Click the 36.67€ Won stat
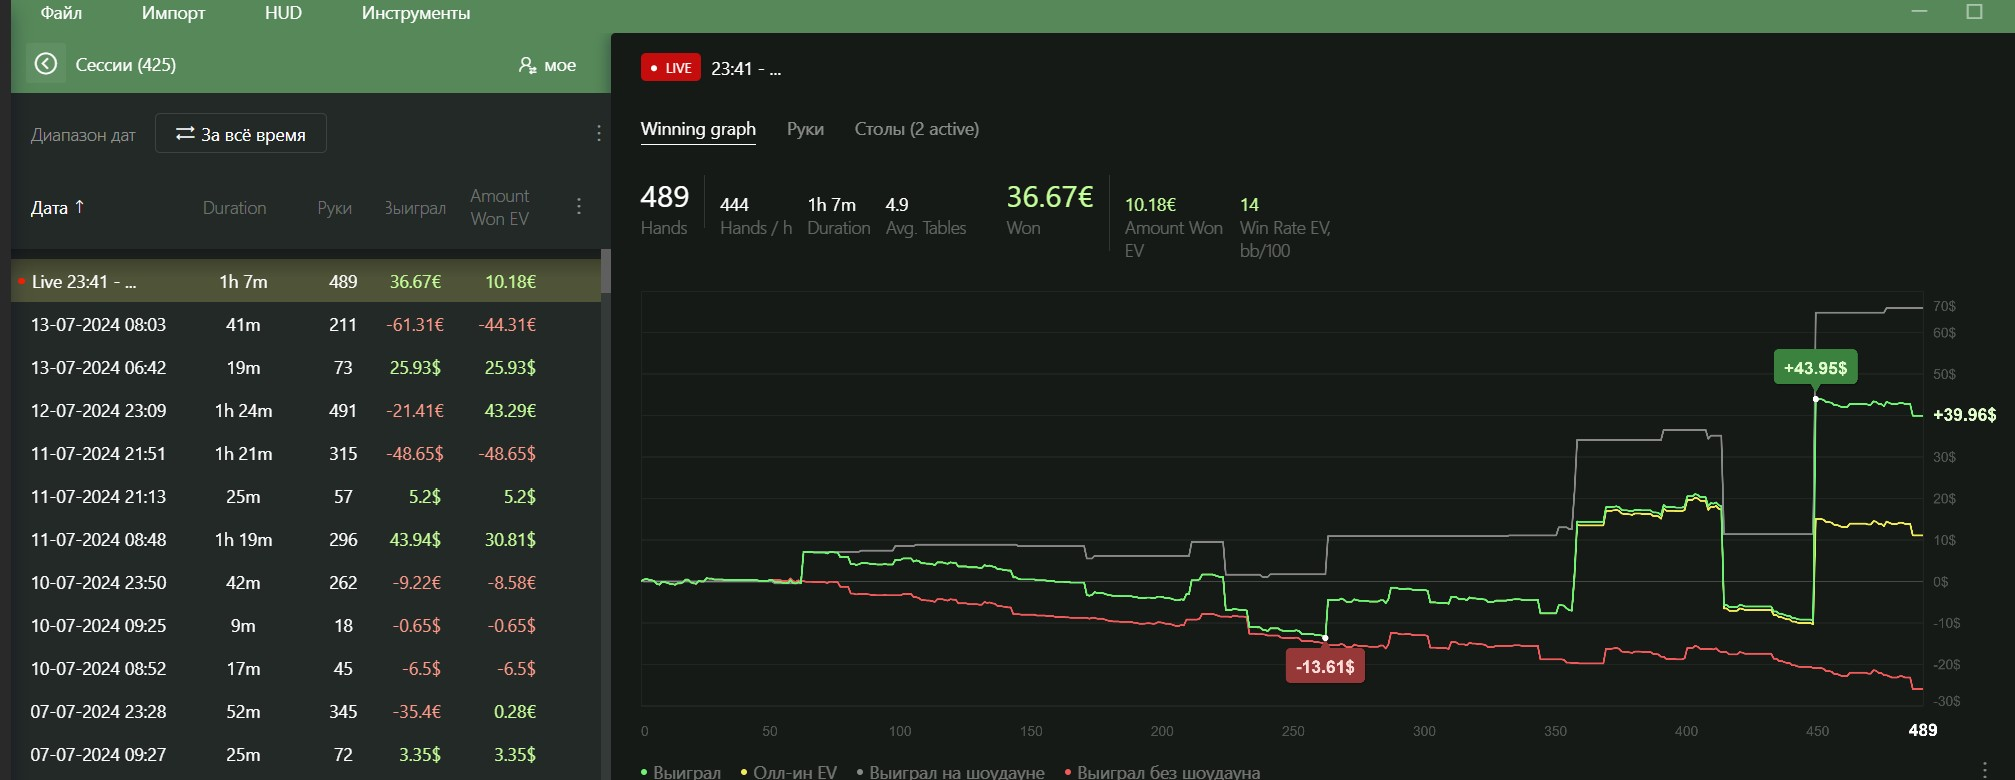 click(1049, 209)
